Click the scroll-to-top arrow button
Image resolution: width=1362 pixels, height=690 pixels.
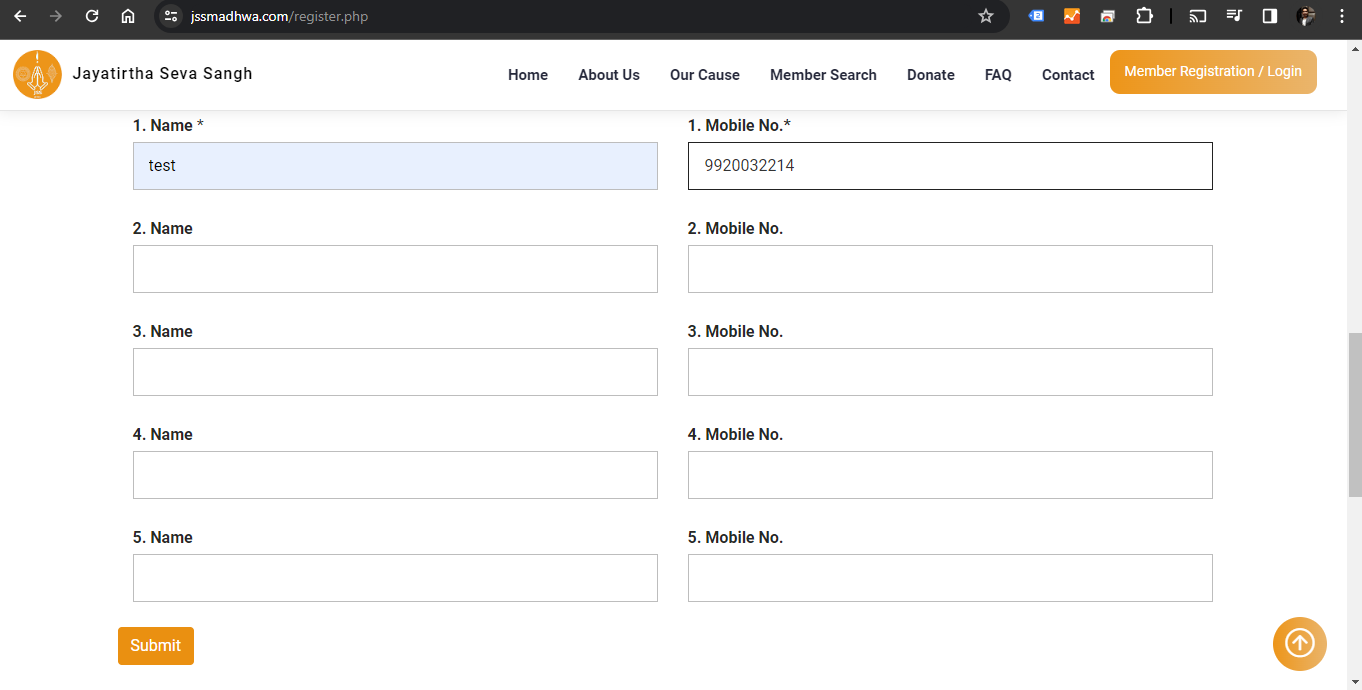1299,643
